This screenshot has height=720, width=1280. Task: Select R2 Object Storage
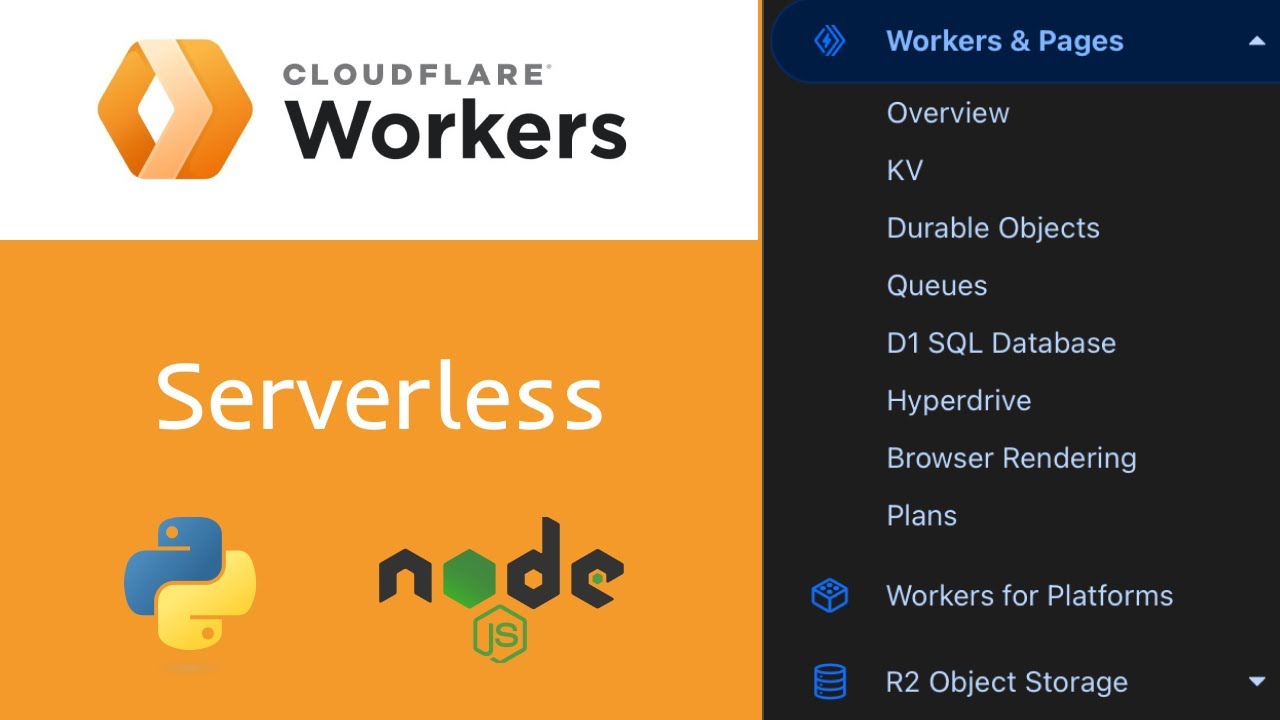(x=1007, y=682)
